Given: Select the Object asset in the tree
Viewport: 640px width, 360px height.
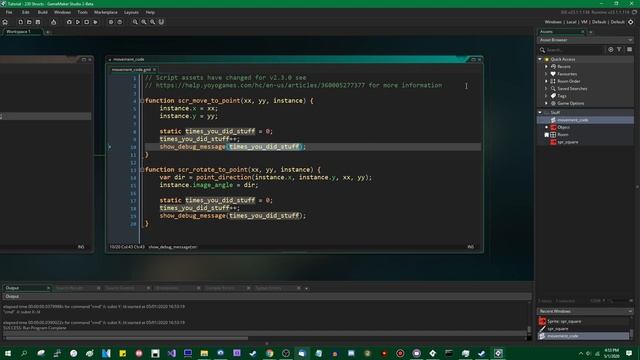Looking at the screenshot, I should (563, 127).
